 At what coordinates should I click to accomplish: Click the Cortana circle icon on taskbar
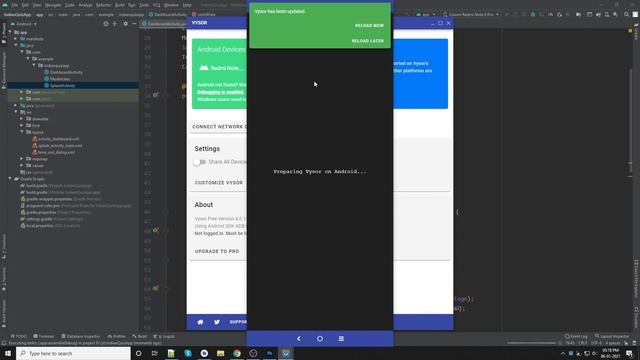[138, 353]
